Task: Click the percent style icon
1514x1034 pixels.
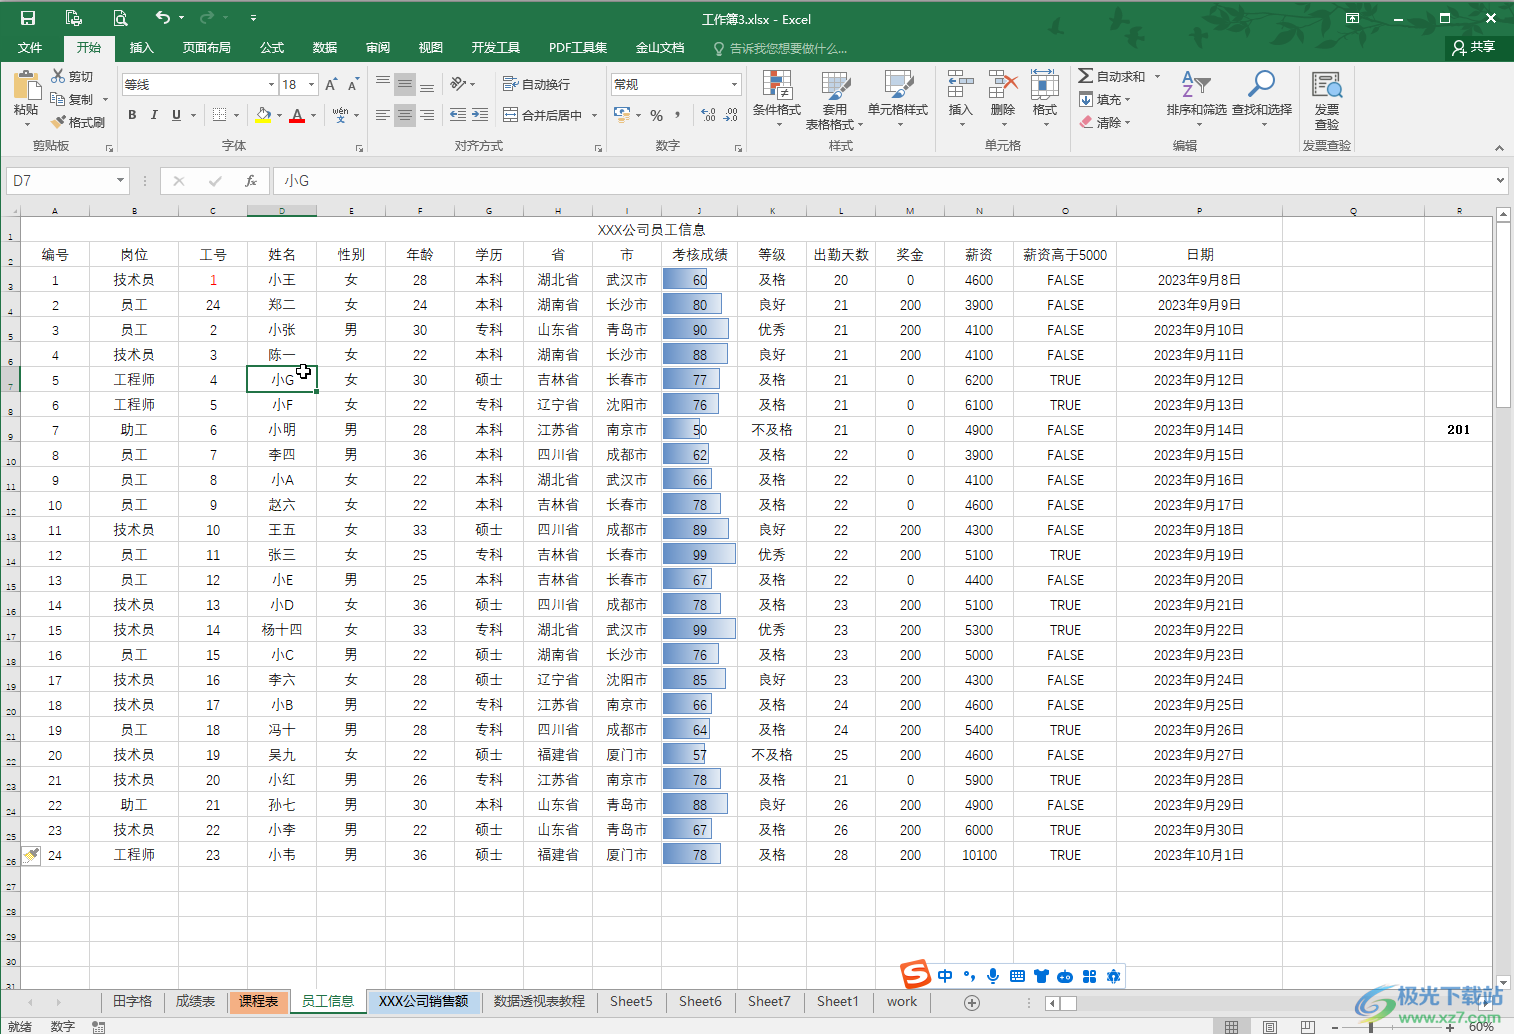Action: click(657, 115)
